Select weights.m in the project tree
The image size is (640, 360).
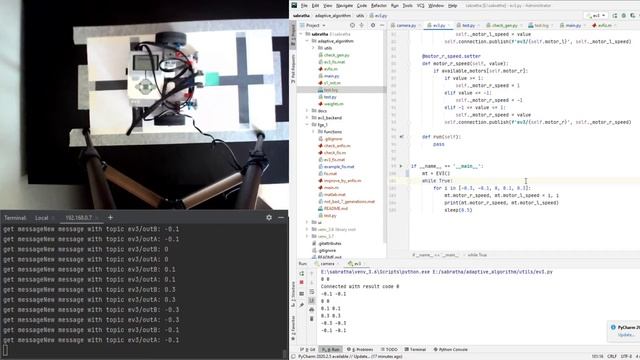point(333,104)
